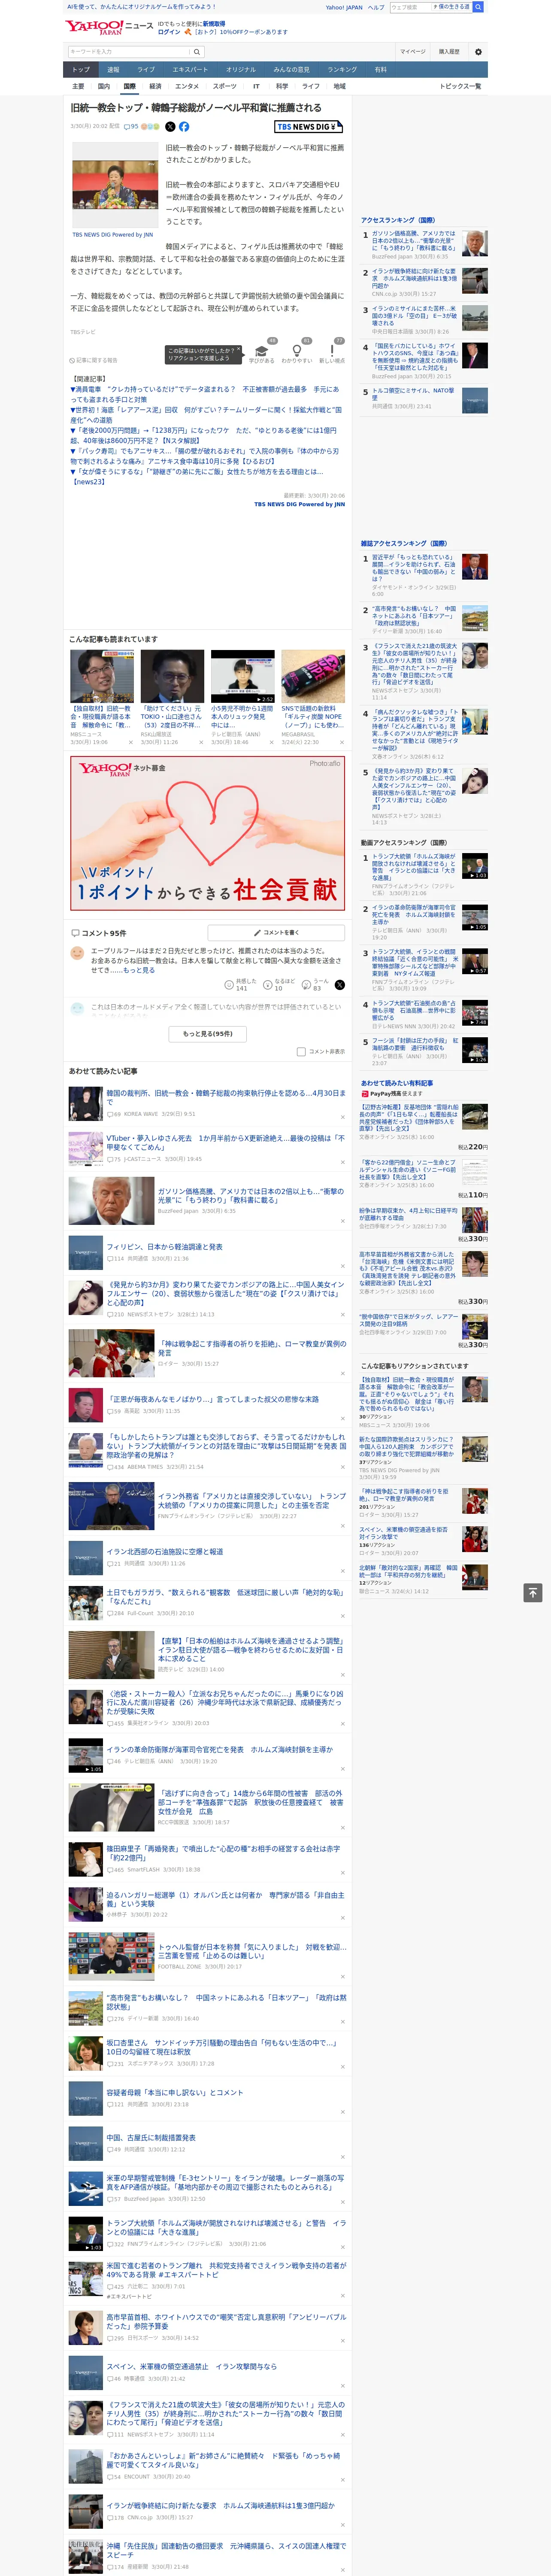
Task: Open article 正恩が毎夜あんをモノほがり
Action: tap(213, 1399)
